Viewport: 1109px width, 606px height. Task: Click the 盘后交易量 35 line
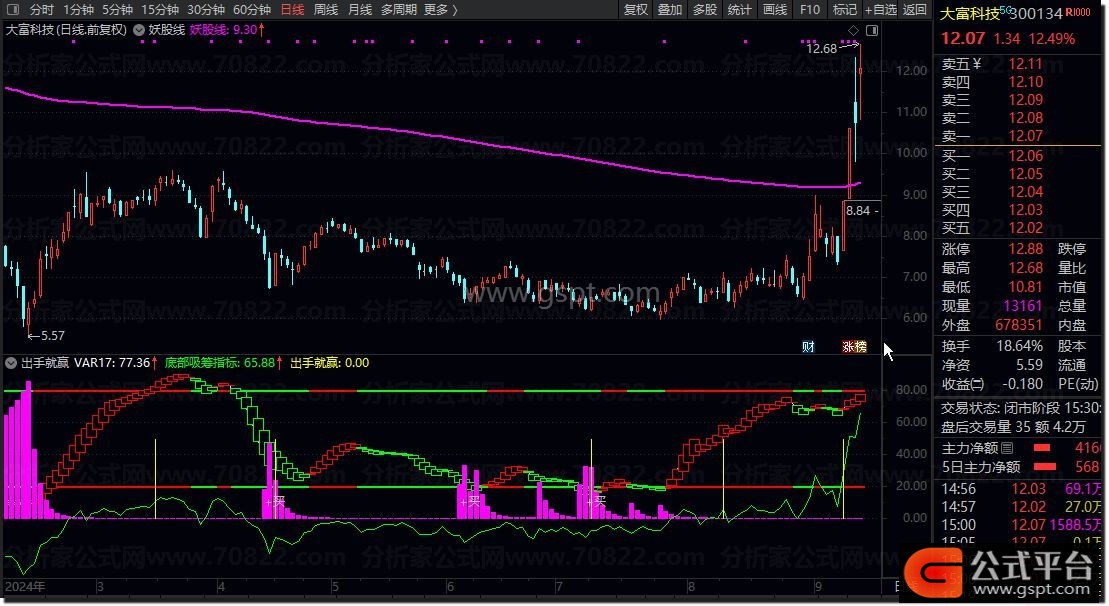click(x=1013, y=427)
